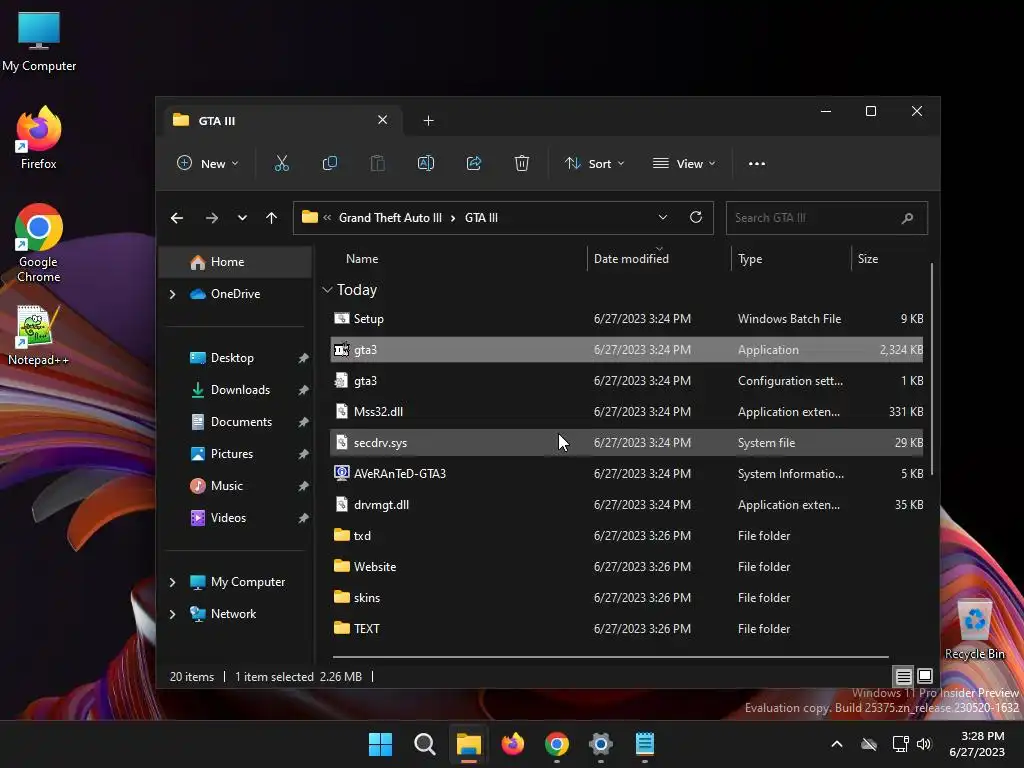1024x768 pixels.
Task: Expand OneDrive in navigation pane
Action: point(173,295)
